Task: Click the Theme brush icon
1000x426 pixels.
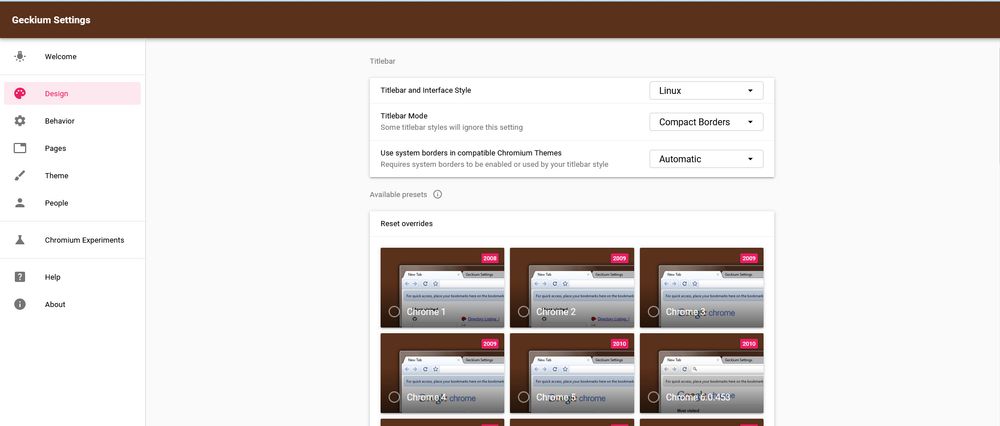Action: tap(20, 176)
